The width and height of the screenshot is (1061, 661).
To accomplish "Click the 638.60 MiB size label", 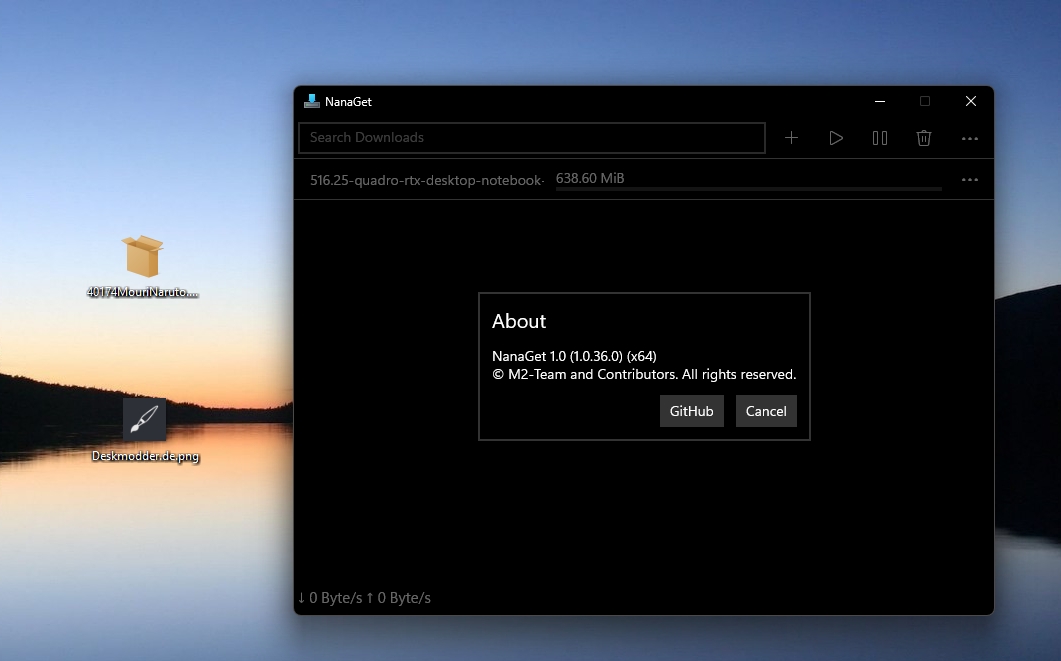I will pyautogui.click(x=590, y=178).
